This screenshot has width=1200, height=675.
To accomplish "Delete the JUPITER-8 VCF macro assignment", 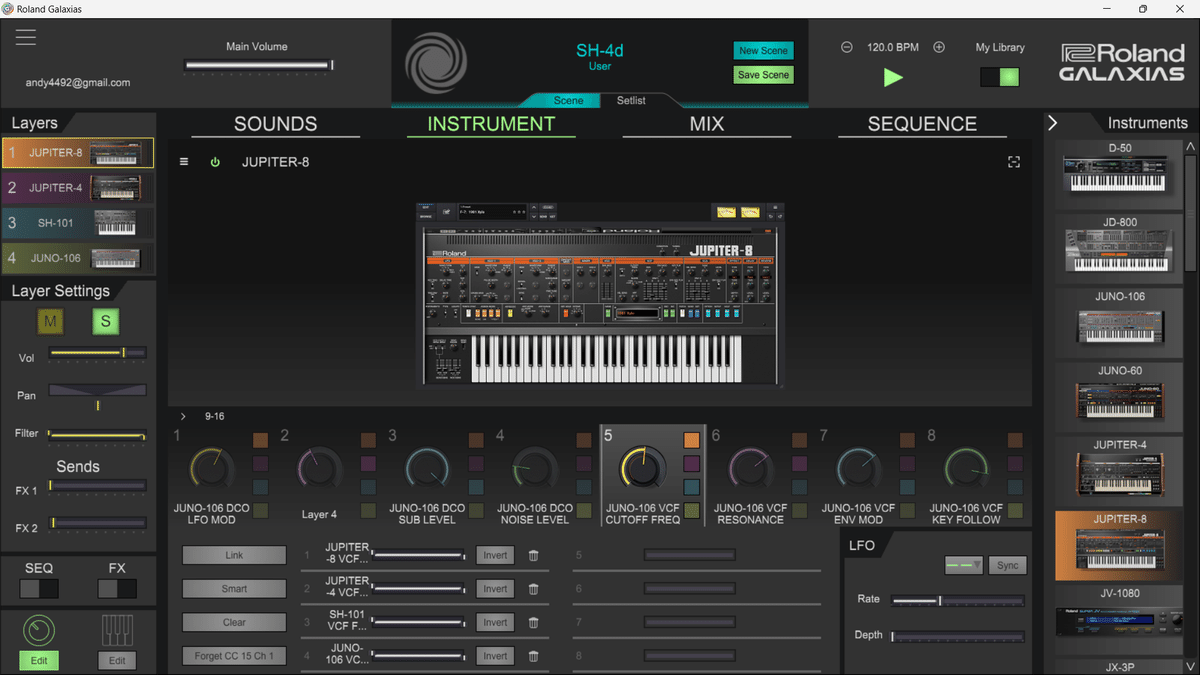I will pos(533,555).
